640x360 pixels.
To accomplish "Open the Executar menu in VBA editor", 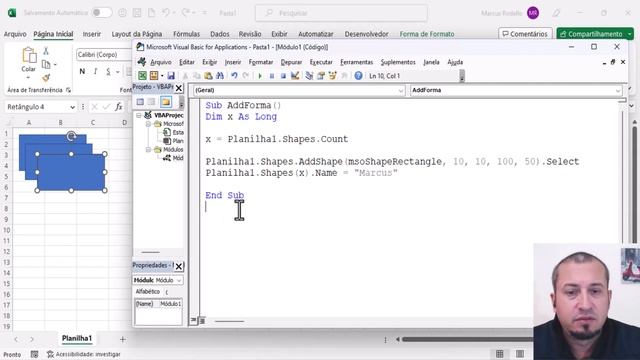I will point(321,62).
